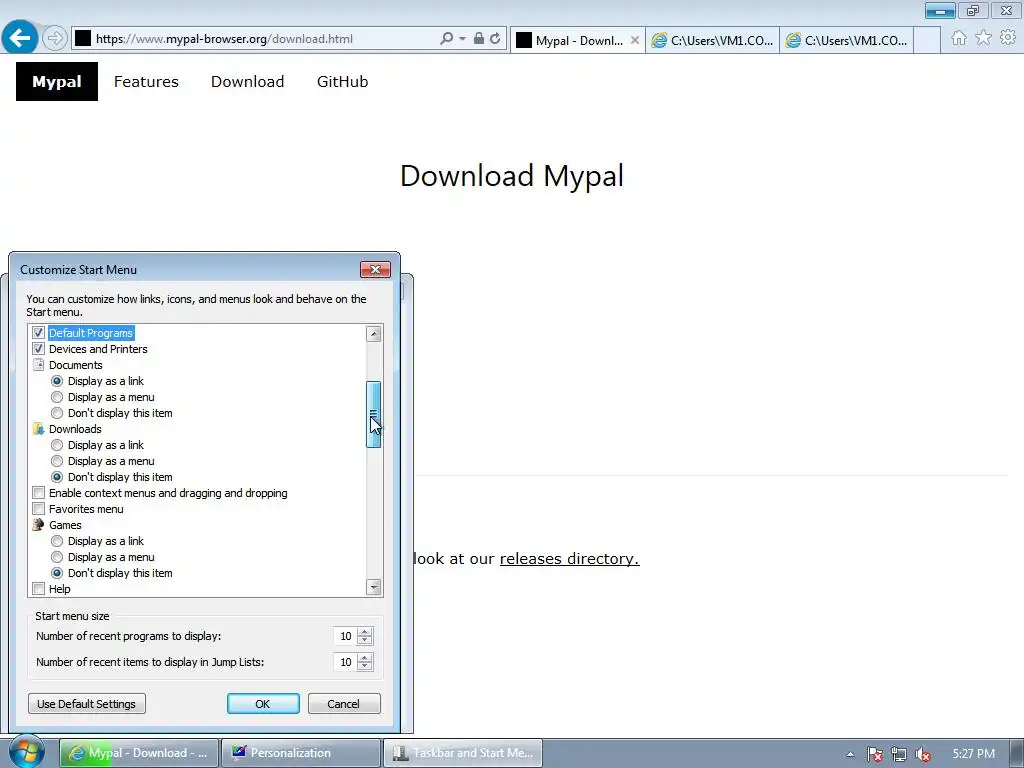Screen dimensions: 1024x768
Task: Switch to the Mypal - Download tab
Action: coord(577,40)
